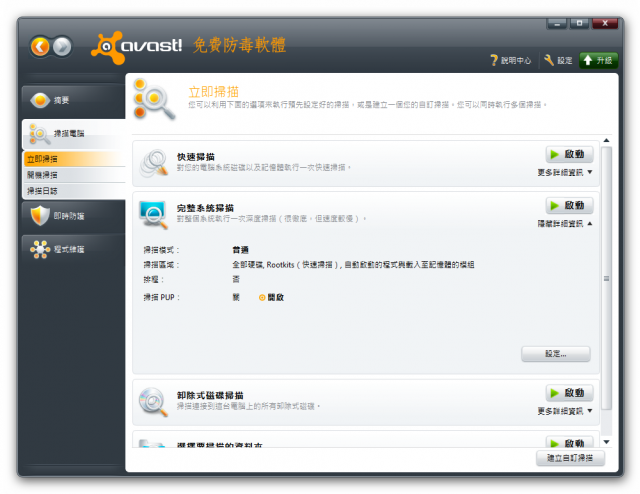640x494 pixels.
Task: Click the 掃描 PUP label
Action: [x=161, y=298]
